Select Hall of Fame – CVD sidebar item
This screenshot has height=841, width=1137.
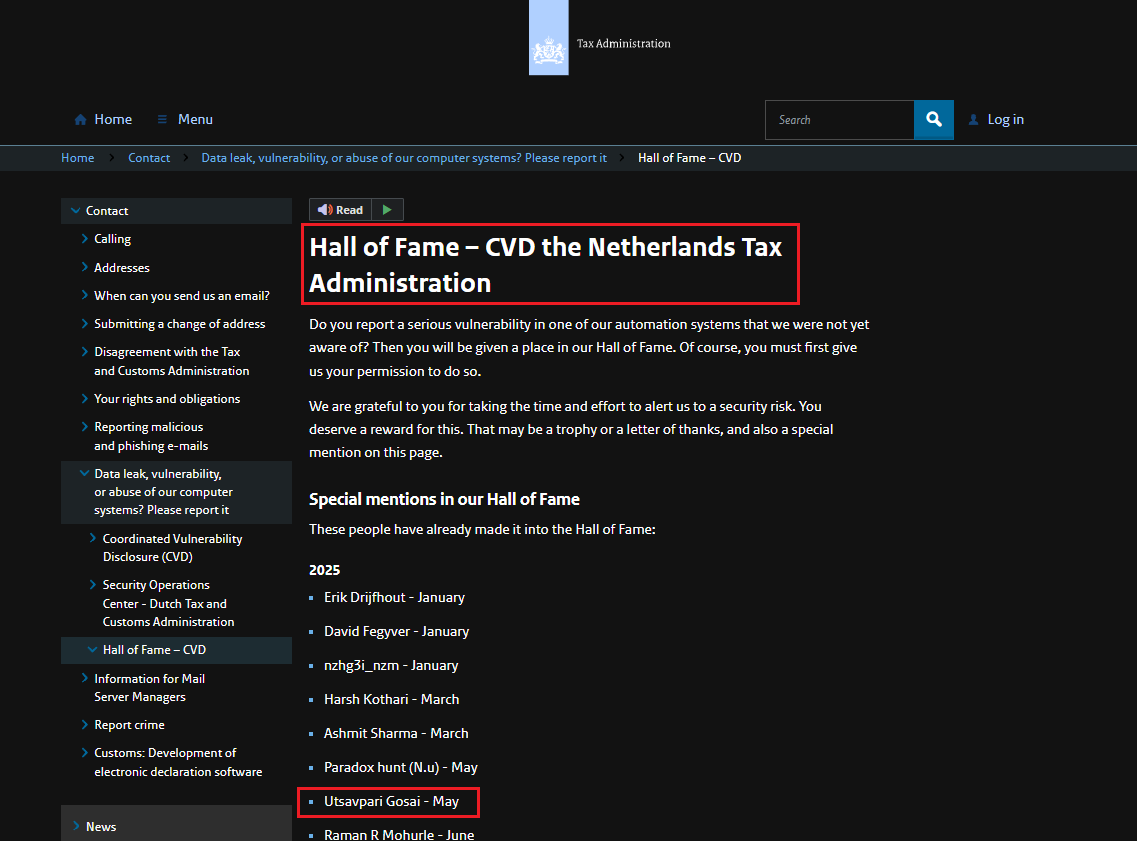[154, 650]
